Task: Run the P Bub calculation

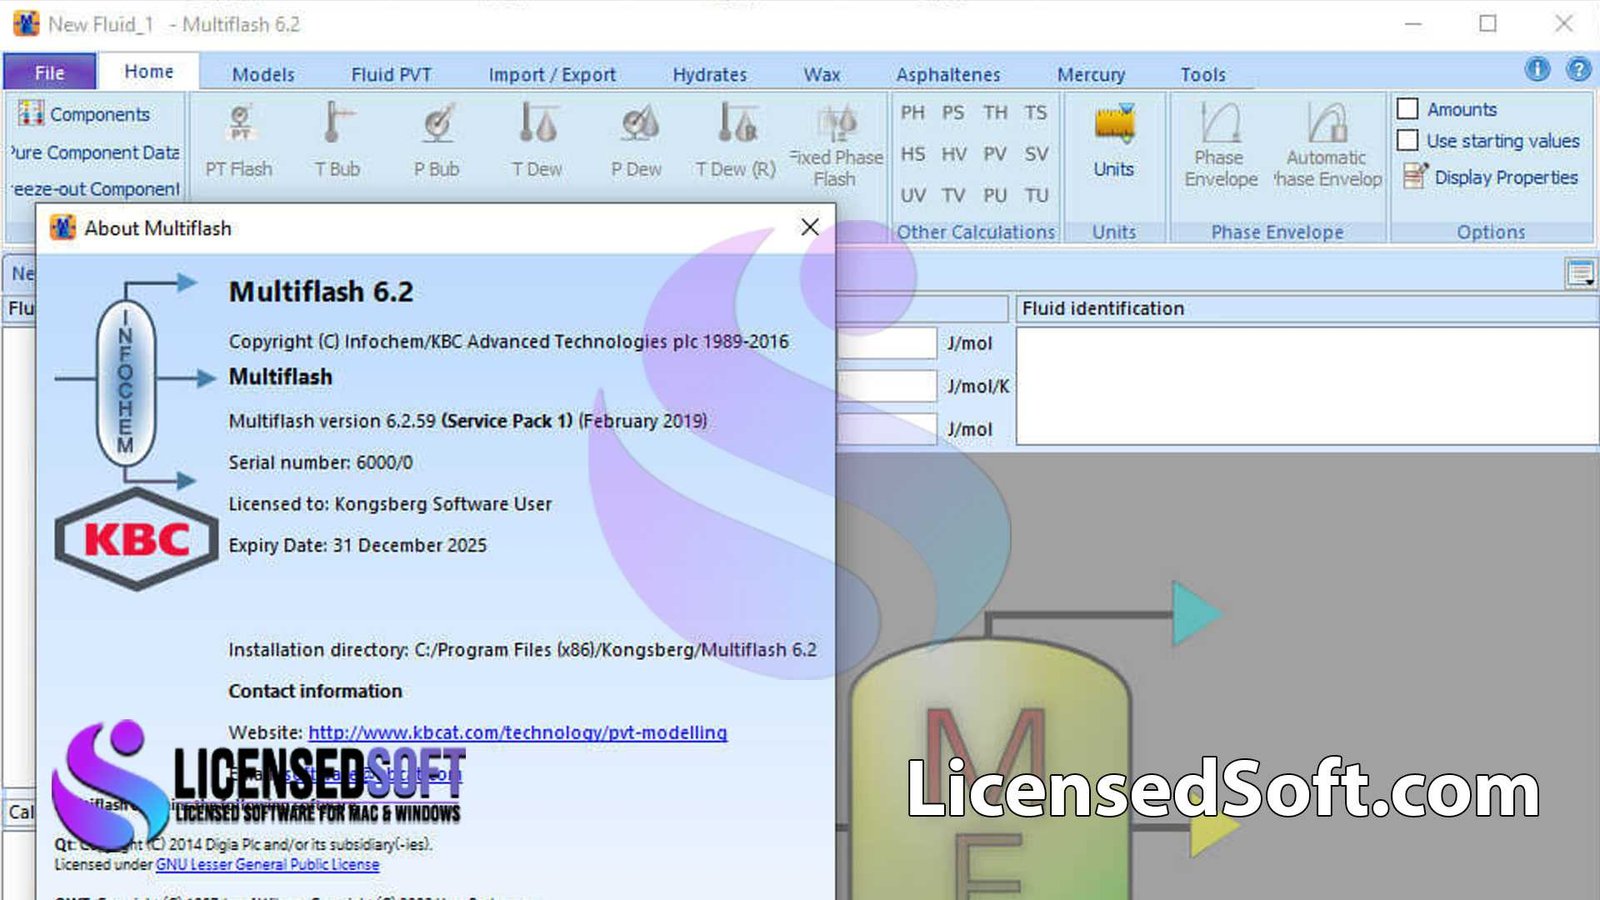Action: pyautogui.click(x=437, y=140)
